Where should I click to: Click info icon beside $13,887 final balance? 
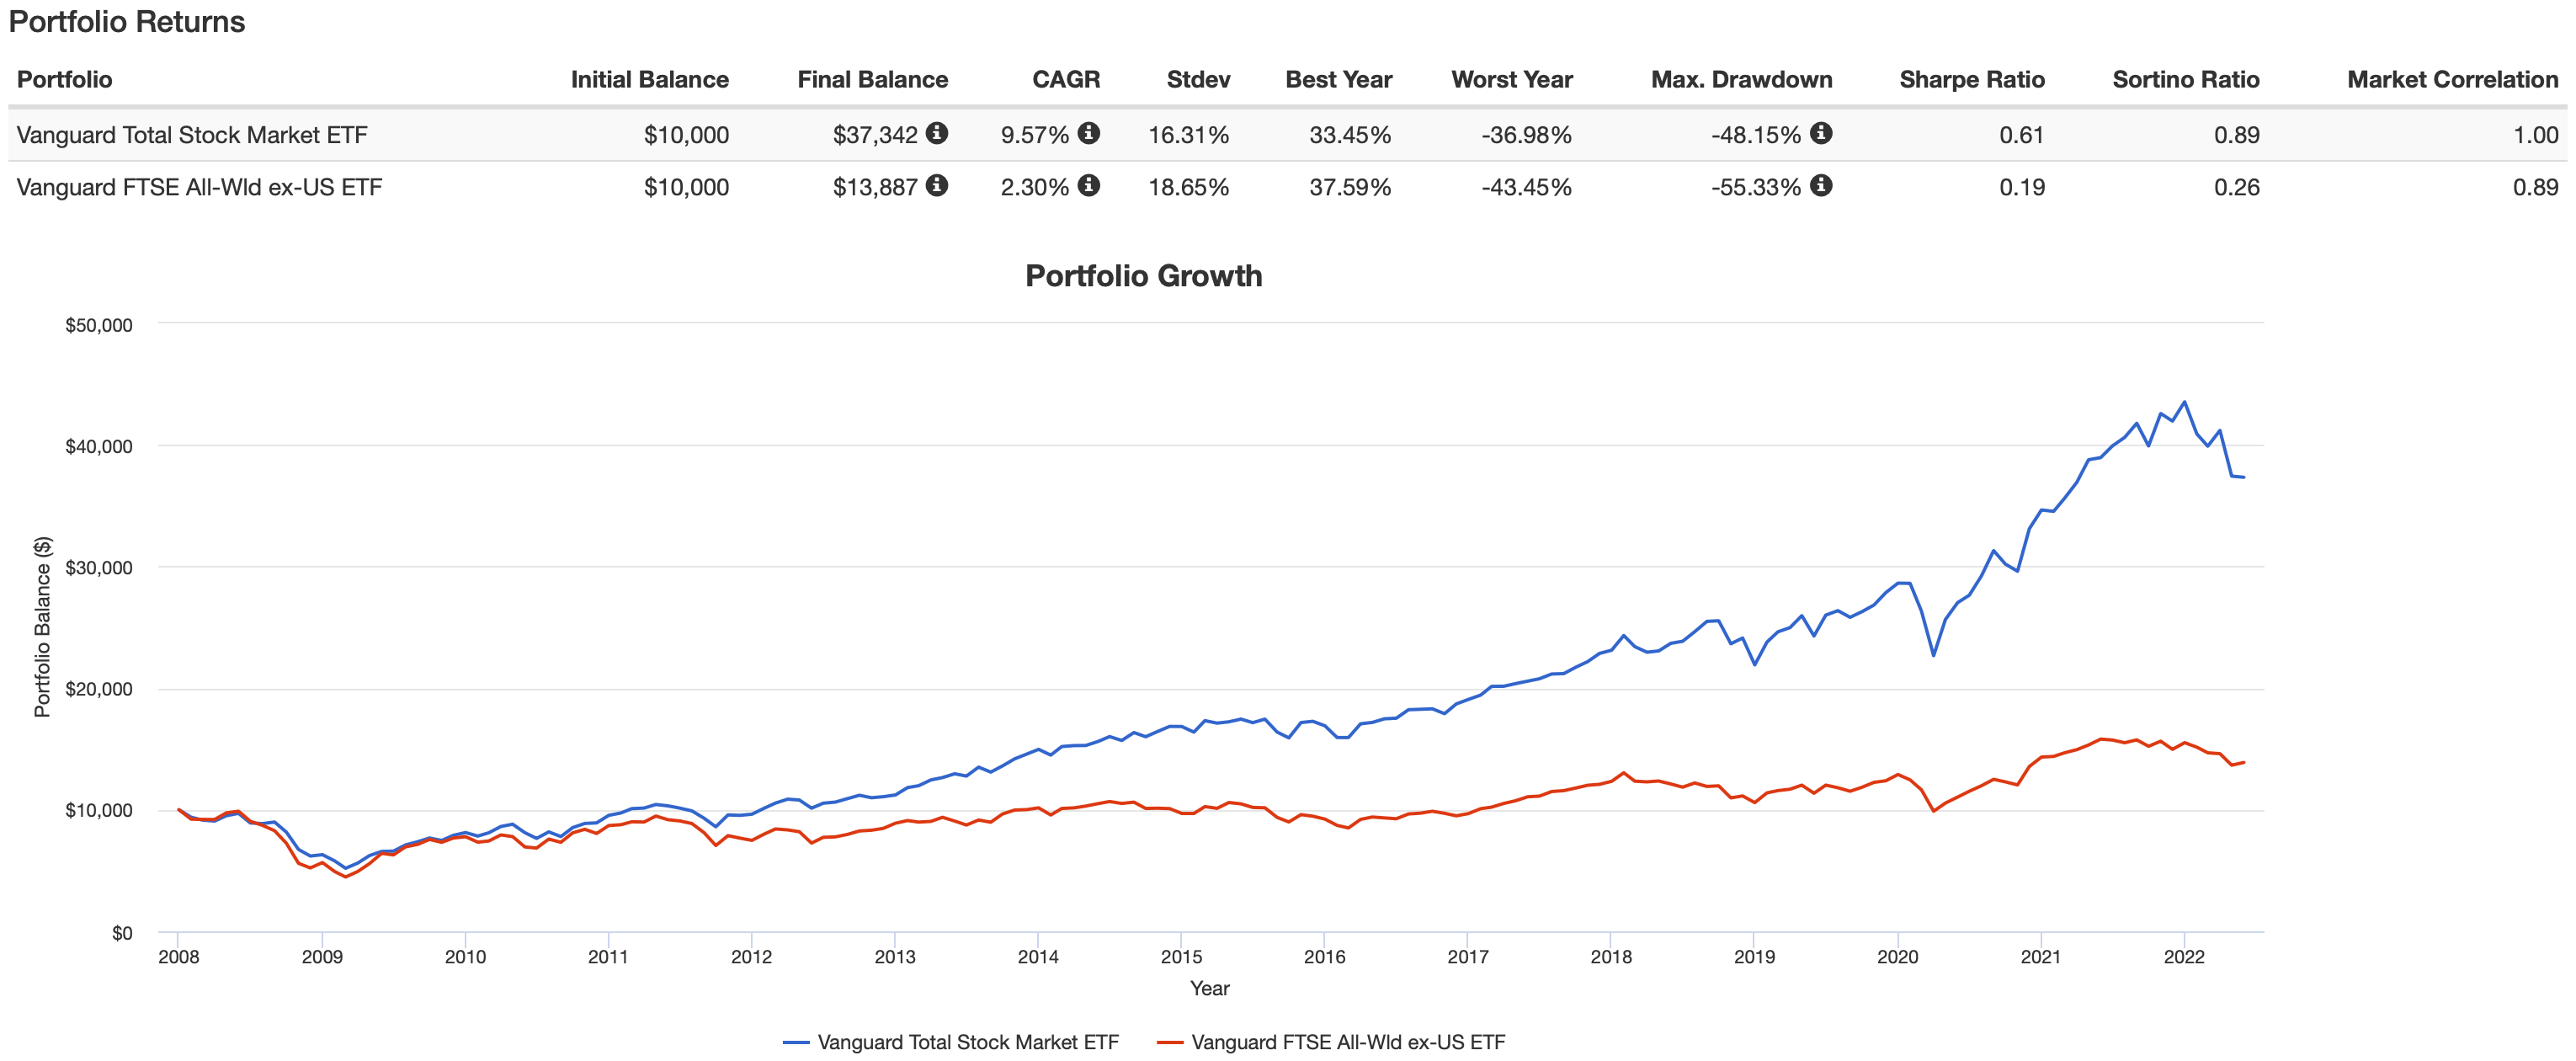936,185
